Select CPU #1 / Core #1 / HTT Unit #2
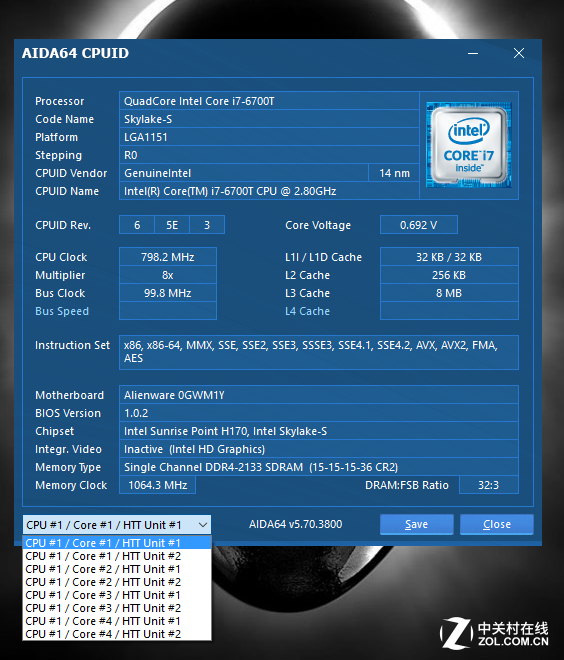The height and width of the screenshot is (660, 564). pyautogui.click(x=117, y=556)
